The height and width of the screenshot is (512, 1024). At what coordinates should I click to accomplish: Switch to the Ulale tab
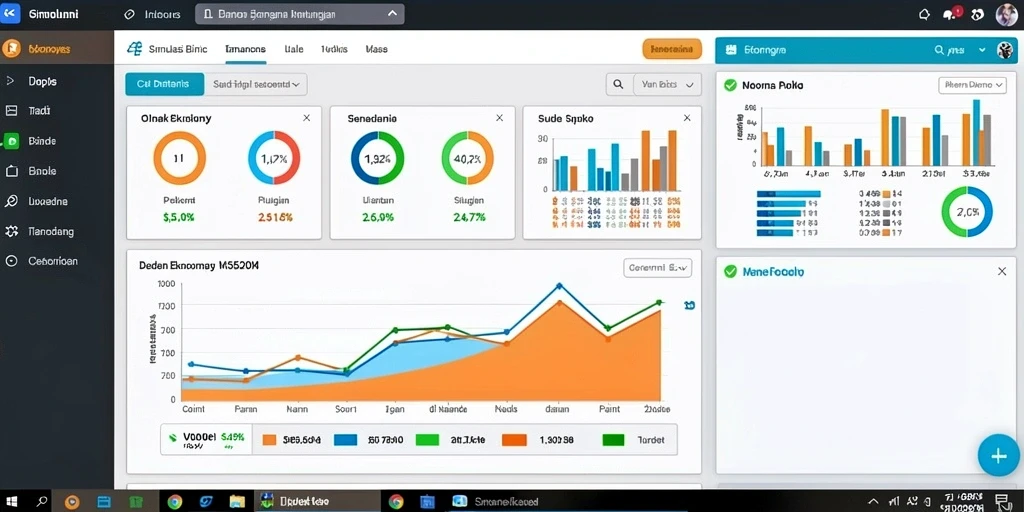pyautogui.click(x=294, y=49)
